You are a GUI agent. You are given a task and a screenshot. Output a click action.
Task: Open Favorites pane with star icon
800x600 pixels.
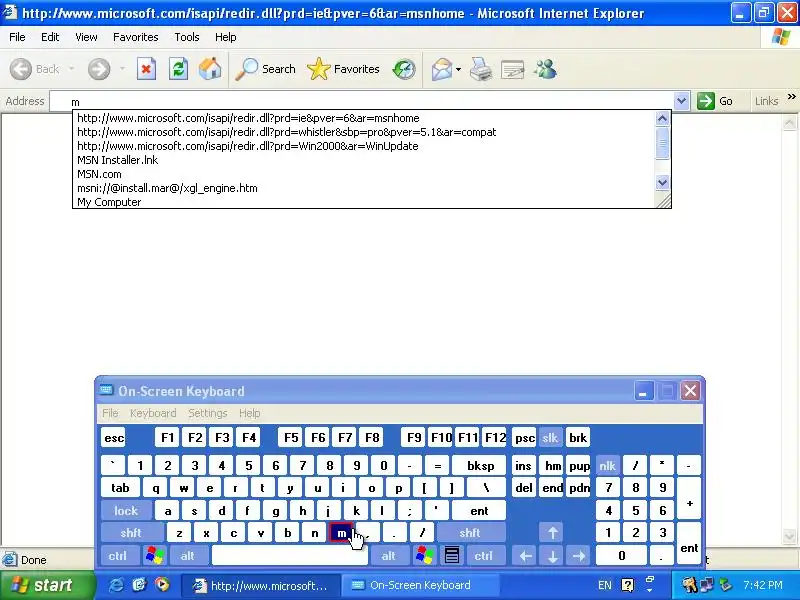(x=343, y=69)
